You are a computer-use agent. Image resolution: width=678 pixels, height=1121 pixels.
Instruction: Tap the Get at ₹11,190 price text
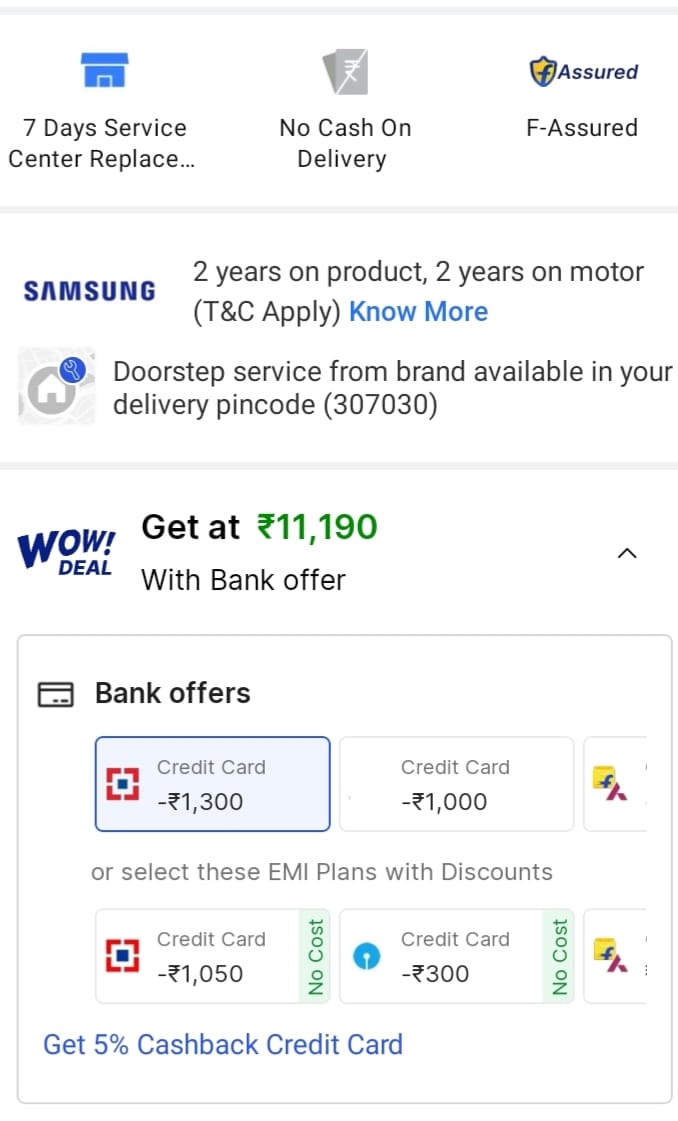(260, 527)
